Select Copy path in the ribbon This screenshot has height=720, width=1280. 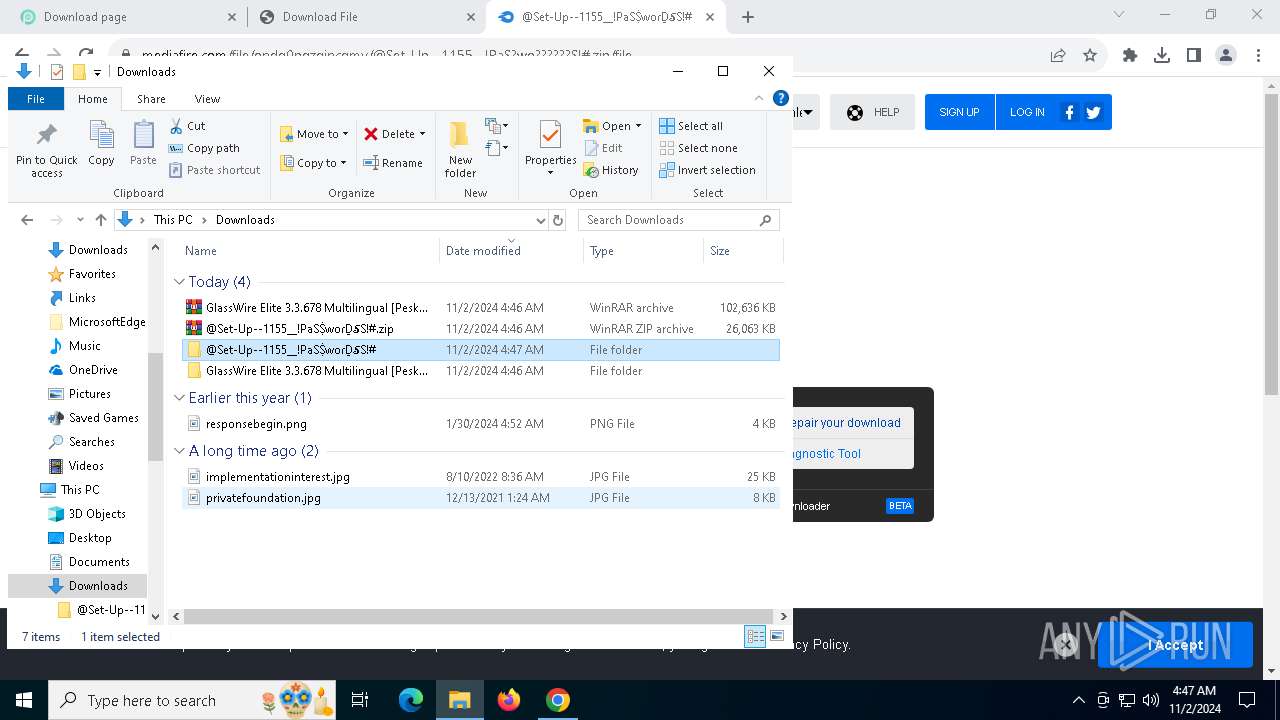point(204,148)
